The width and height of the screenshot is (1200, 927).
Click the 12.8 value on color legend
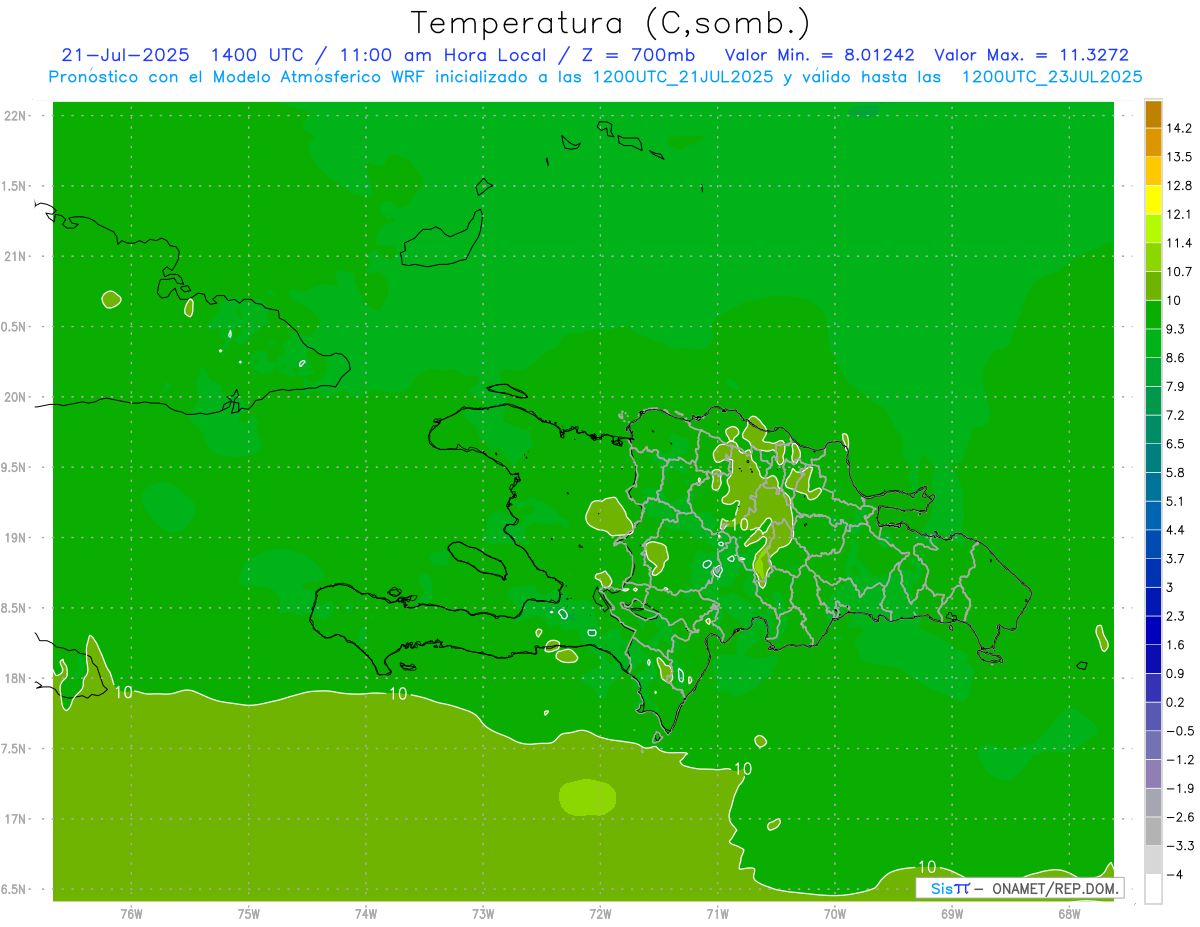tap(1180, 185)
